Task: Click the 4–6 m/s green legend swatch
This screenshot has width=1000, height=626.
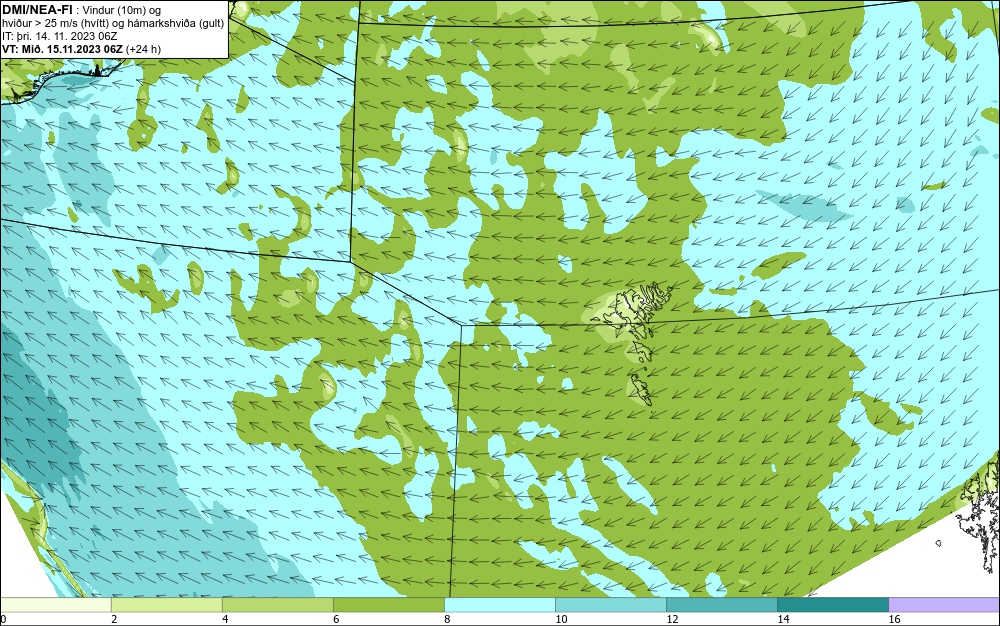Action: click(277, 604)
